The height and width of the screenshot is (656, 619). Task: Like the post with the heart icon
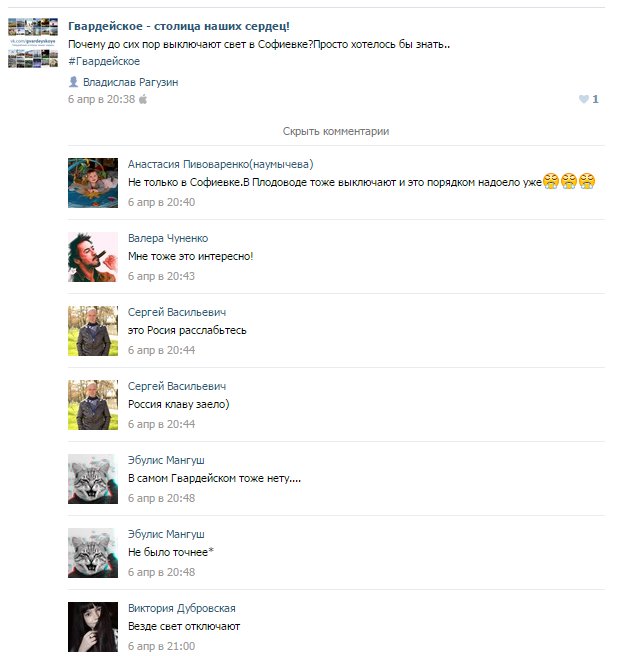[583, 99]
